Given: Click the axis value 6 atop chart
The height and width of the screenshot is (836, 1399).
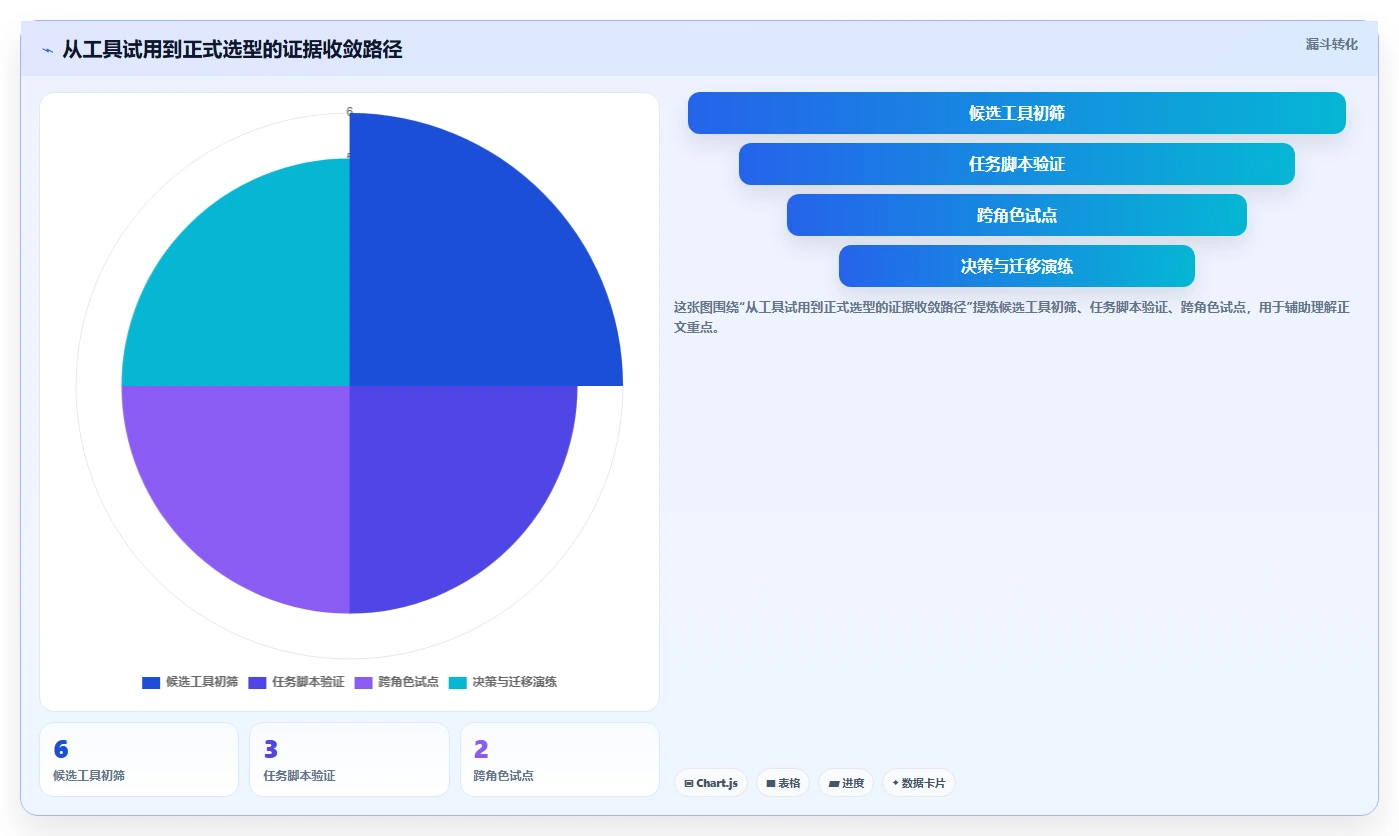Looking at the screenshot, I should pos(350,111).
